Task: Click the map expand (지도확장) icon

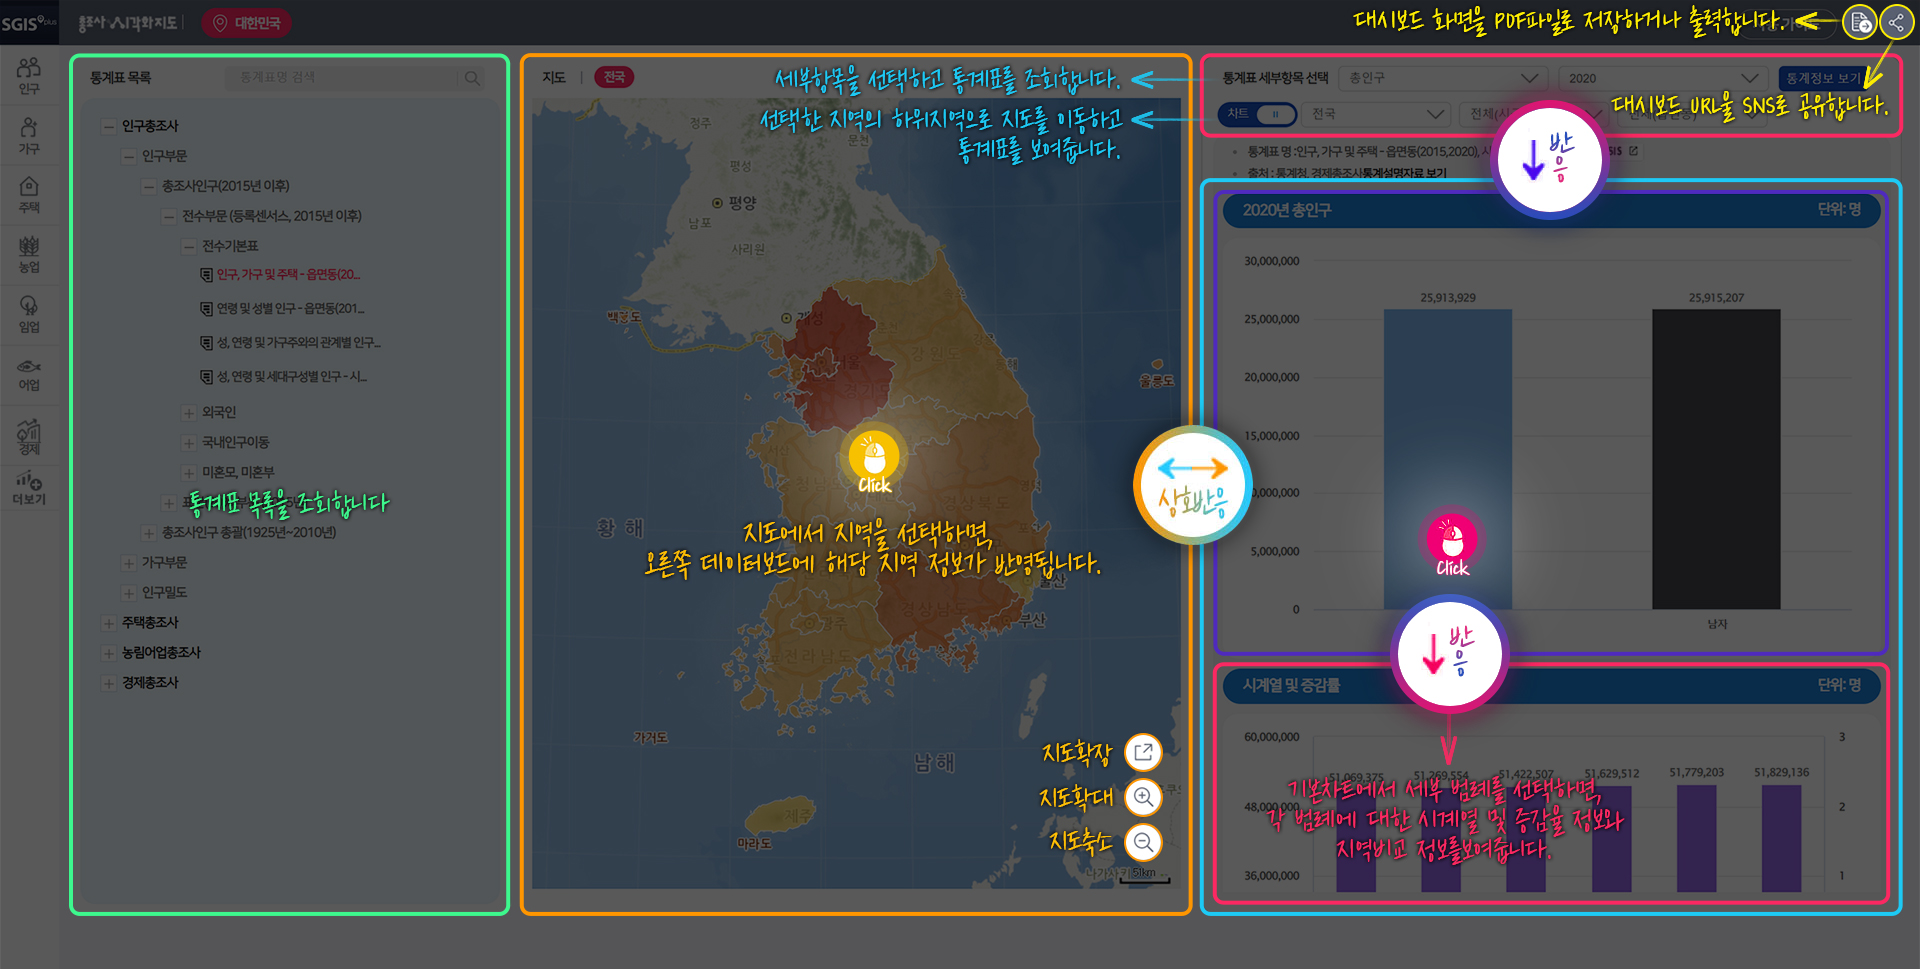Action: point(1143,751)
